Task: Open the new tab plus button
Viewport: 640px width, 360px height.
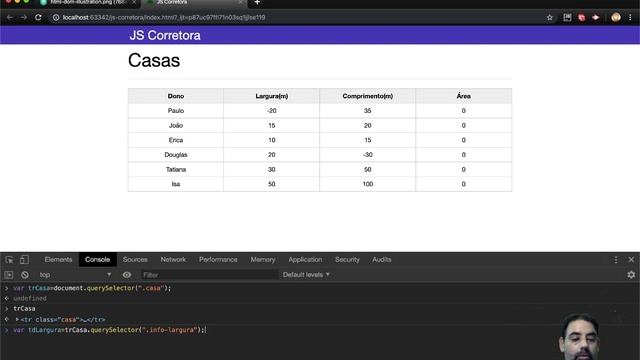Action: tap(257, 2)
